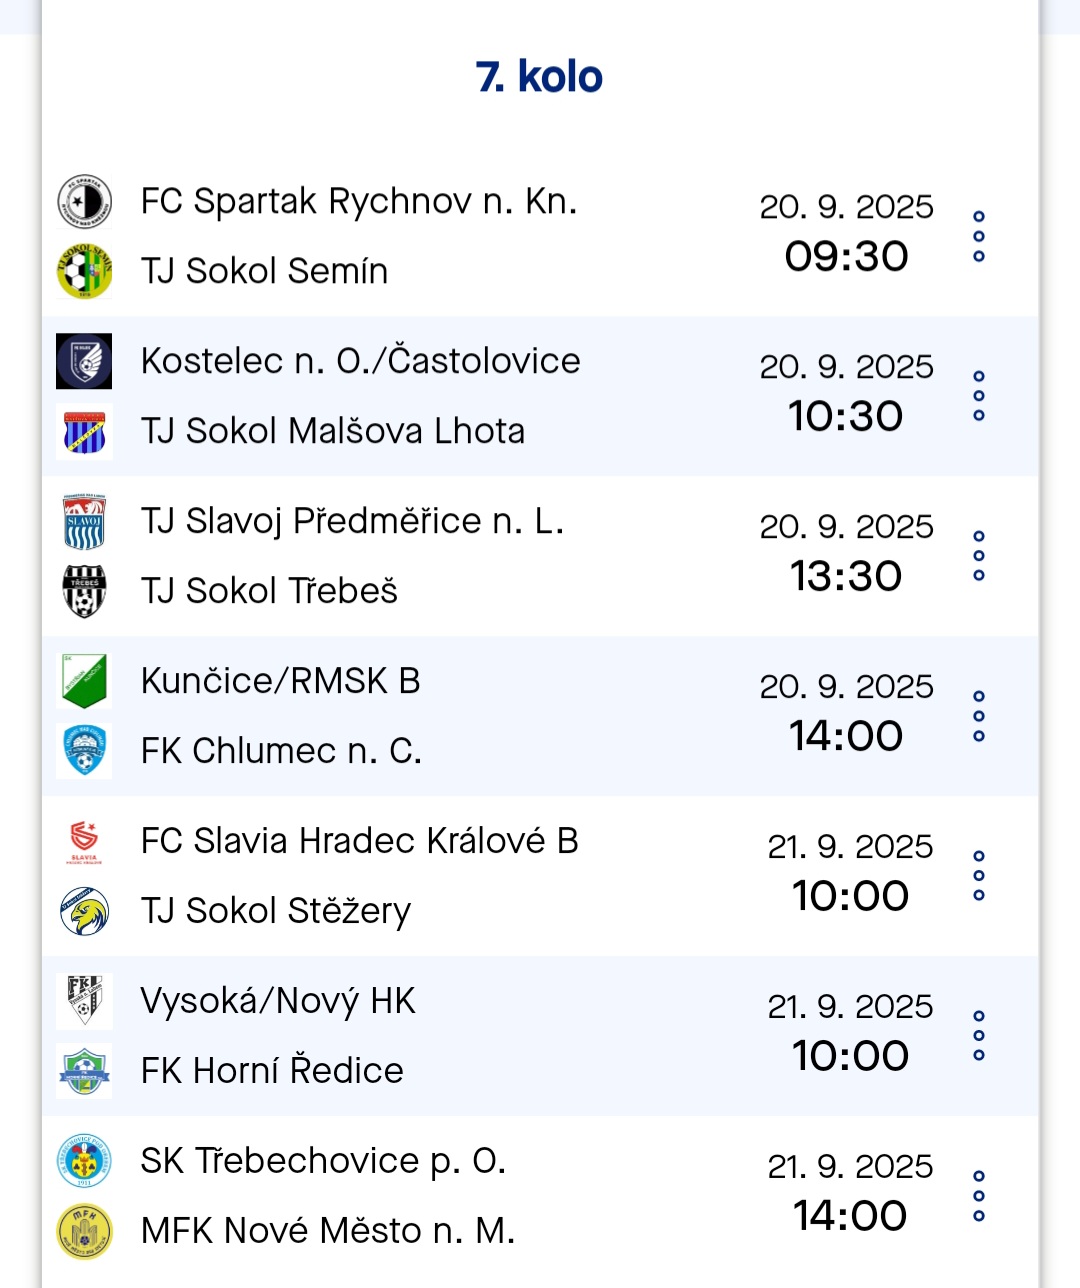Viewport: 1080px width, 1288px height.
Task: Click MFK Nové Město n. M. crest
Action: pos(84,1231)
